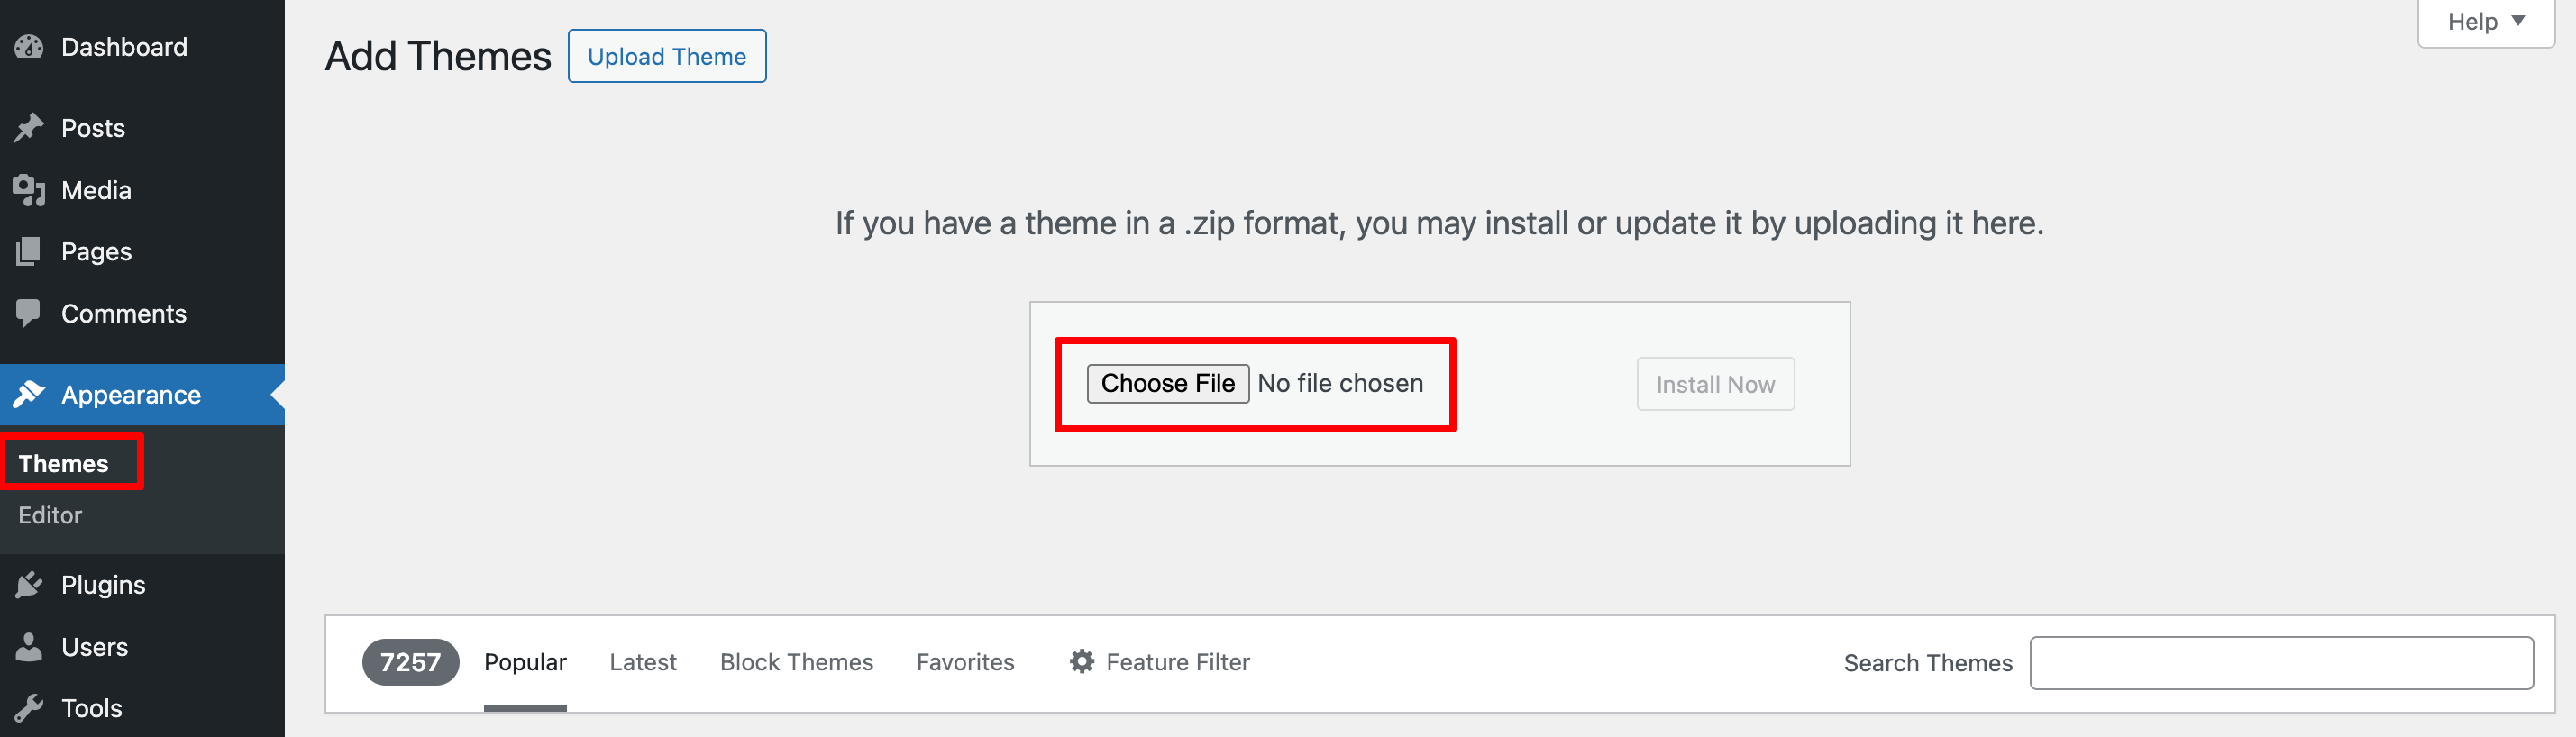
Task: Switch to the Block Themes tab
Action: point(796,662)
